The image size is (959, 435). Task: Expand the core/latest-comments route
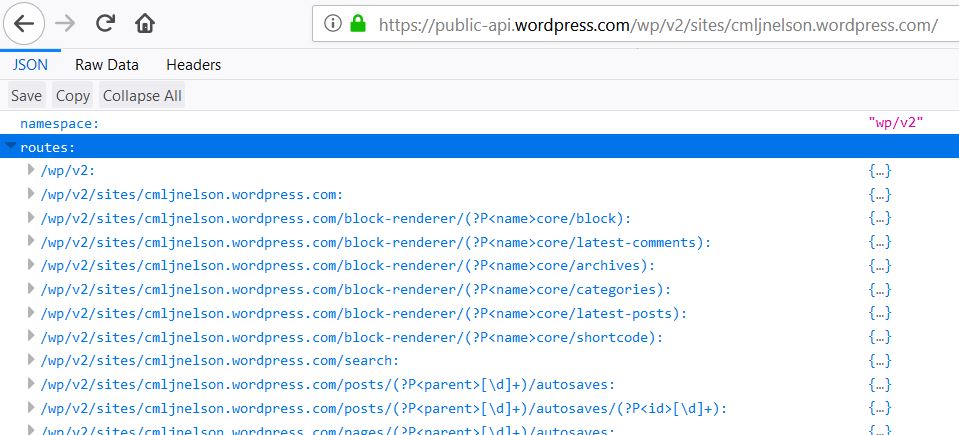tap(31, 241)
